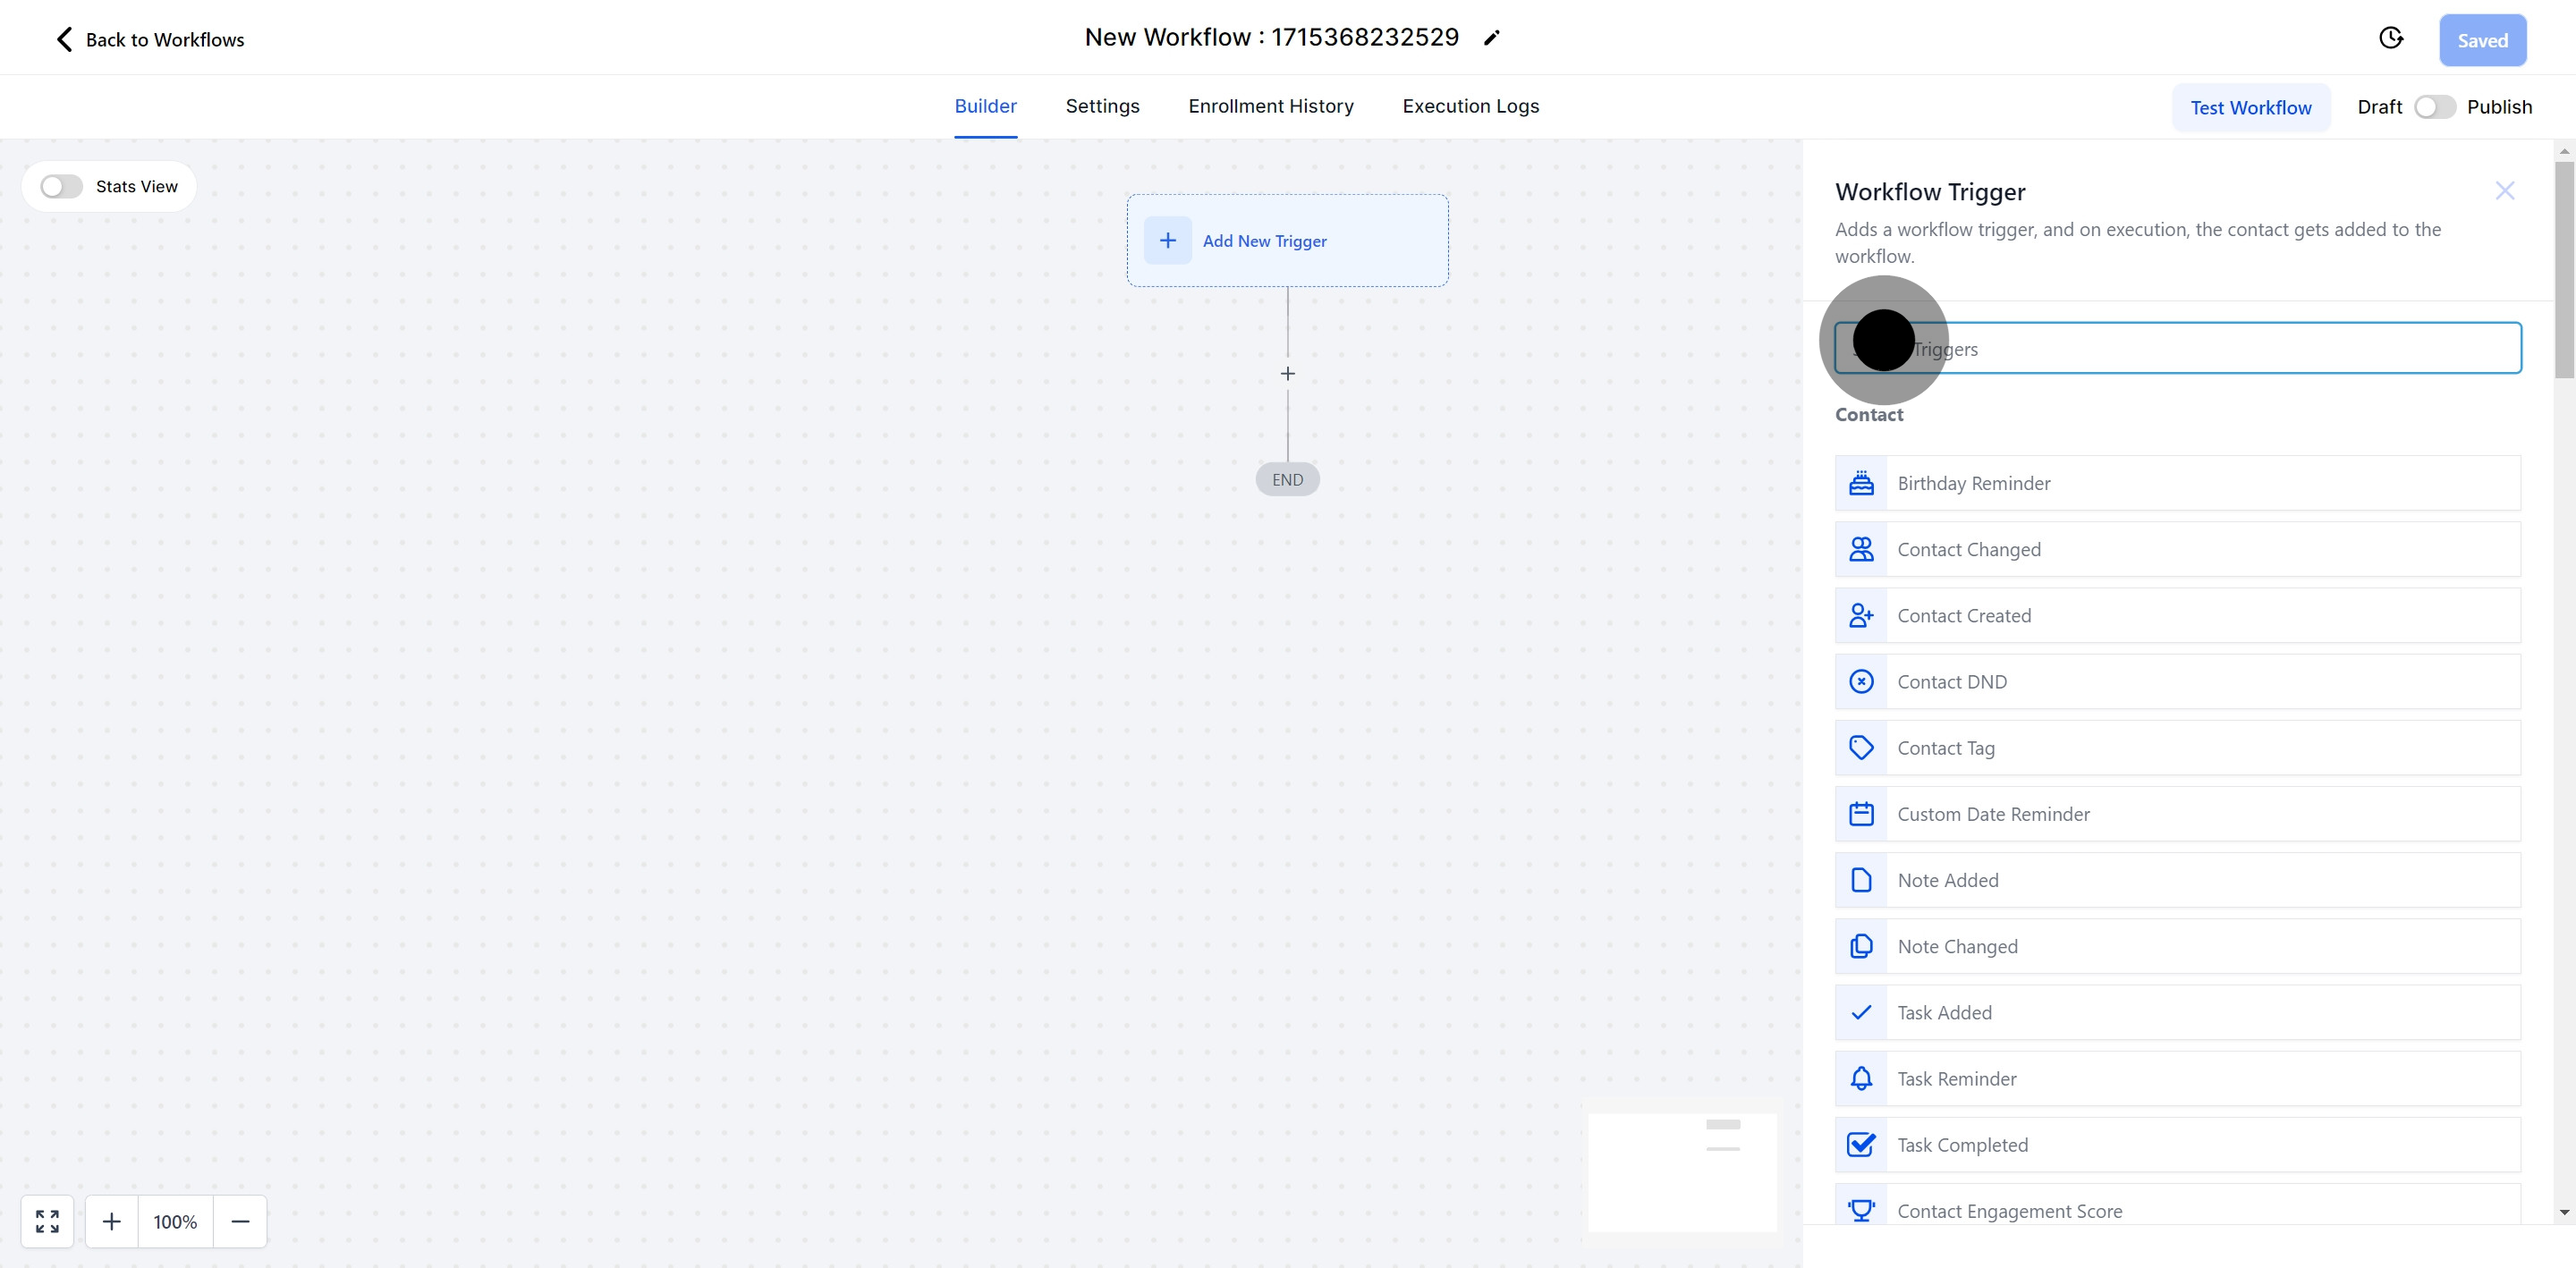Image resolution: width=2576 pixels, height=1268 pixels.
Task: Toggle the Stats View switch
Action: click(61, 187)
